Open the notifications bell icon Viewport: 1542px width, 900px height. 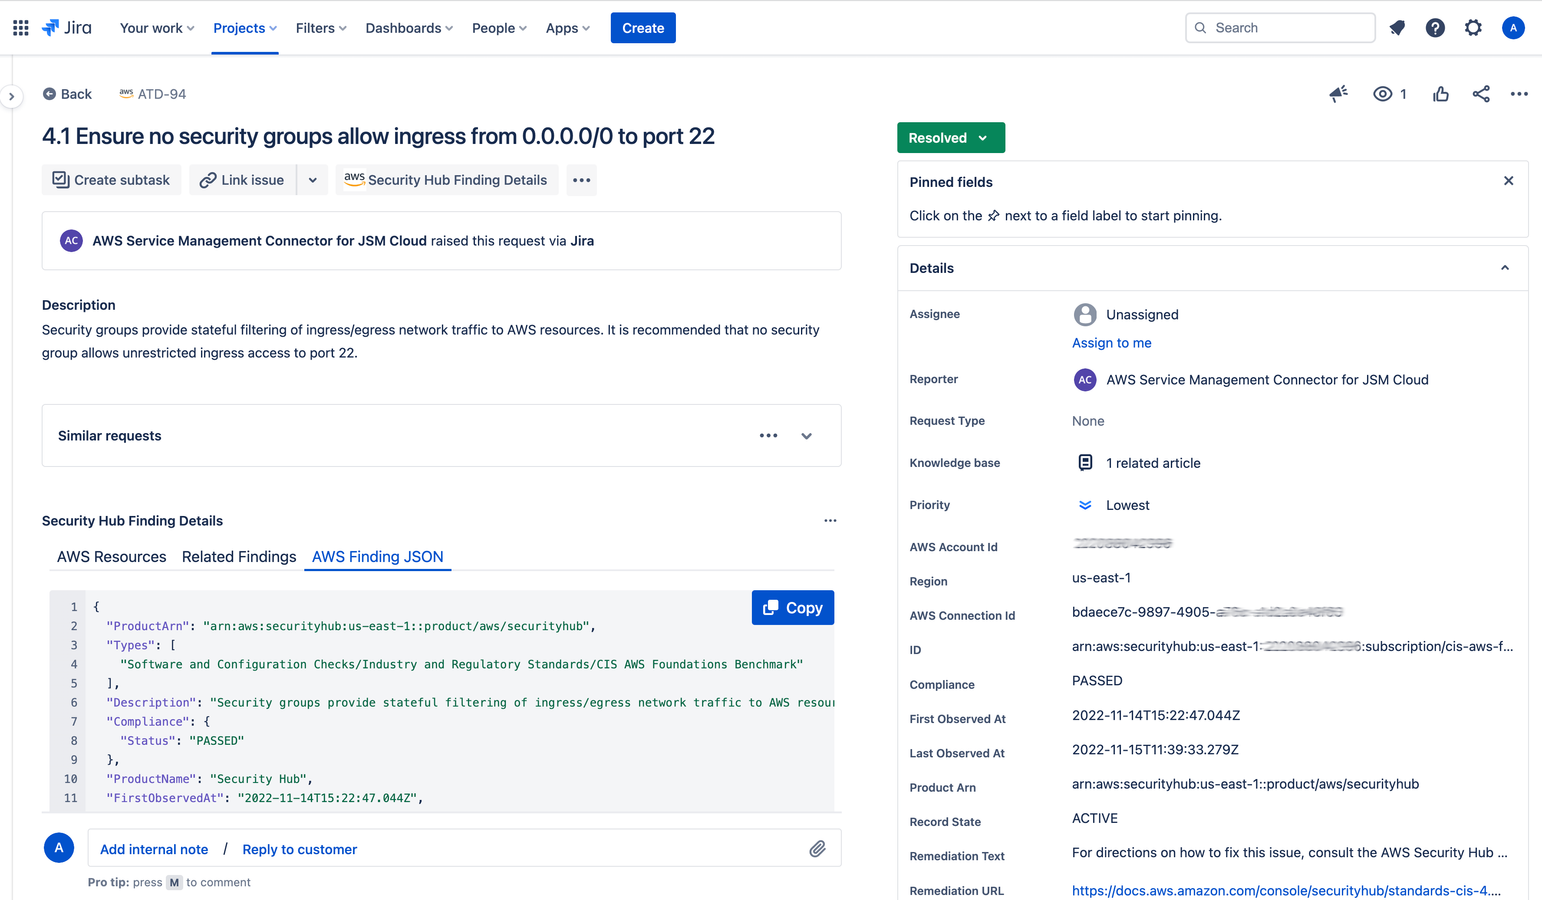(x=1397, y=28)
